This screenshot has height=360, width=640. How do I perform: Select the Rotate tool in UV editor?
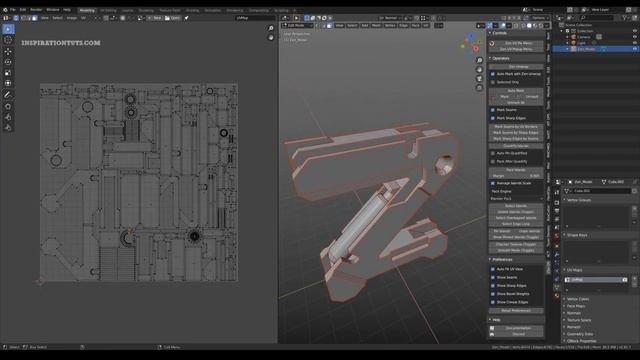[8, 62]
